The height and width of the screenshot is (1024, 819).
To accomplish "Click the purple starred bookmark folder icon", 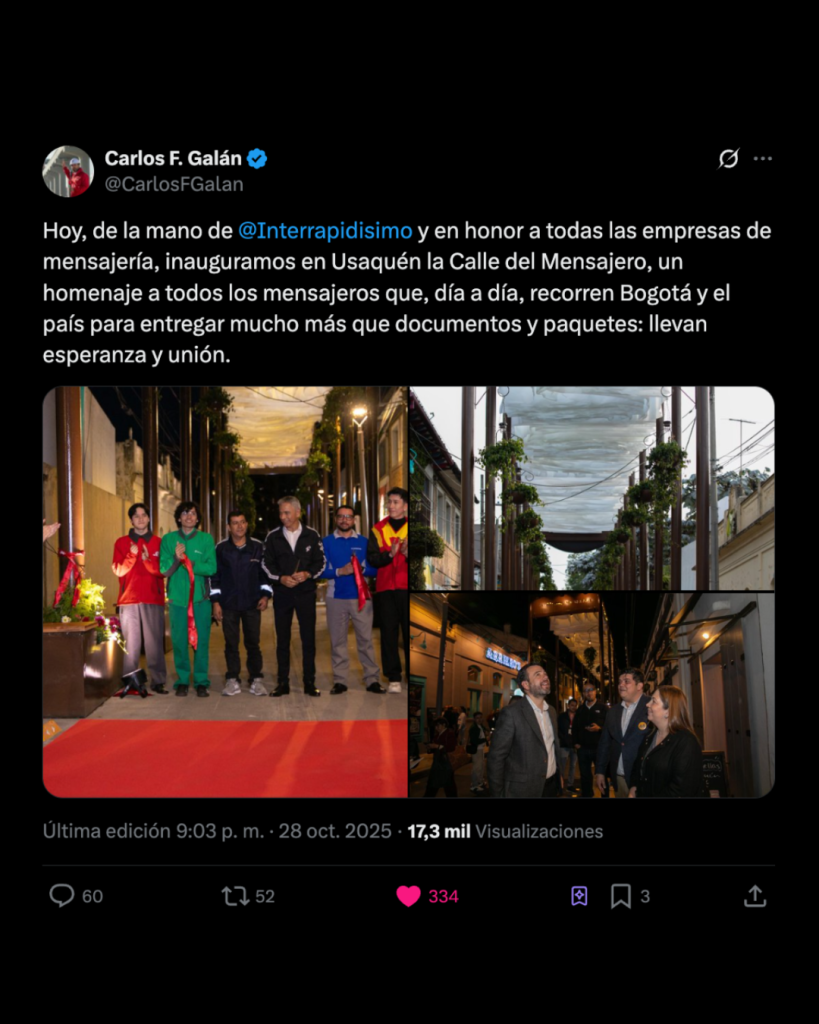I will 579,896.
